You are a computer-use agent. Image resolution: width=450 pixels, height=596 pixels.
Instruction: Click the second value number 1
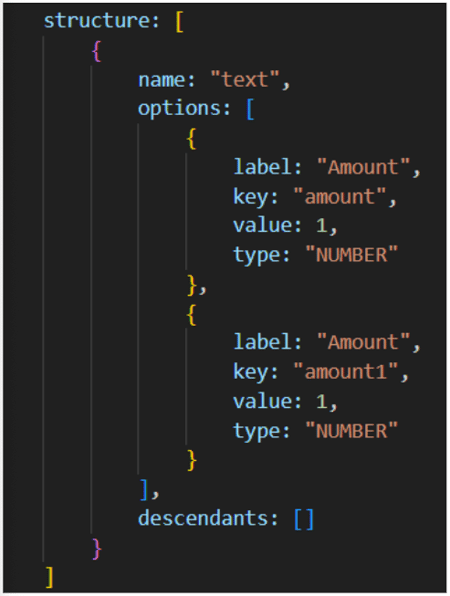tap(322, 401)
